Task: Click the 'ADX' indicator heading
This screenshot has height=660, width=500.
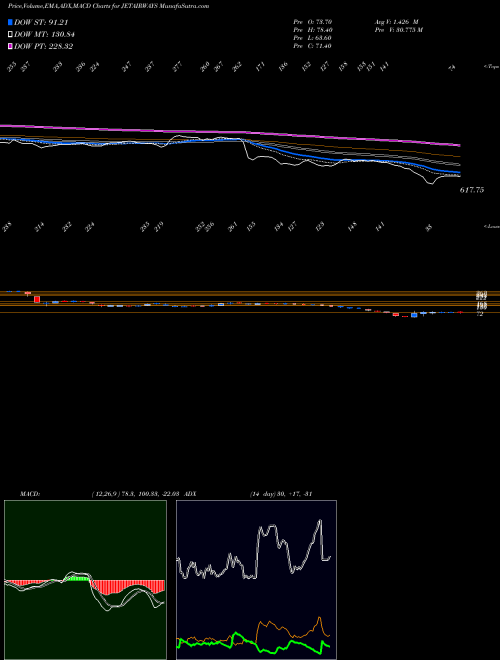Action: point(191,494)
